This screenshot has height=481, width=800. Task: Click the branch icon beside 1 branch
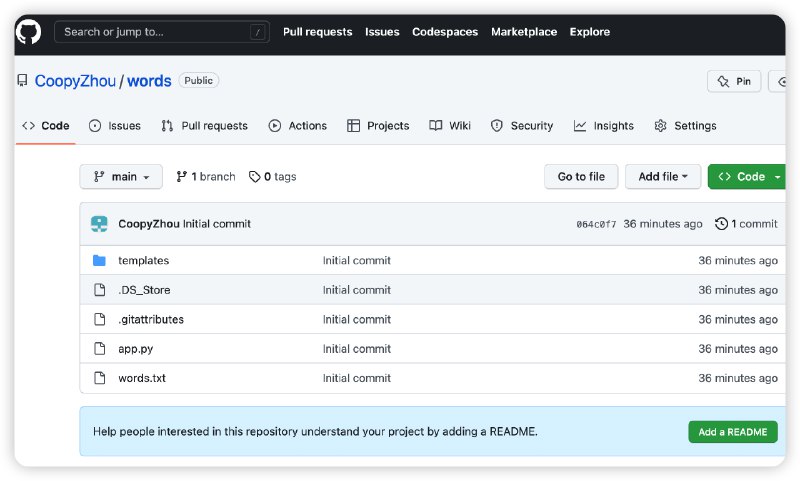[181, 177]
